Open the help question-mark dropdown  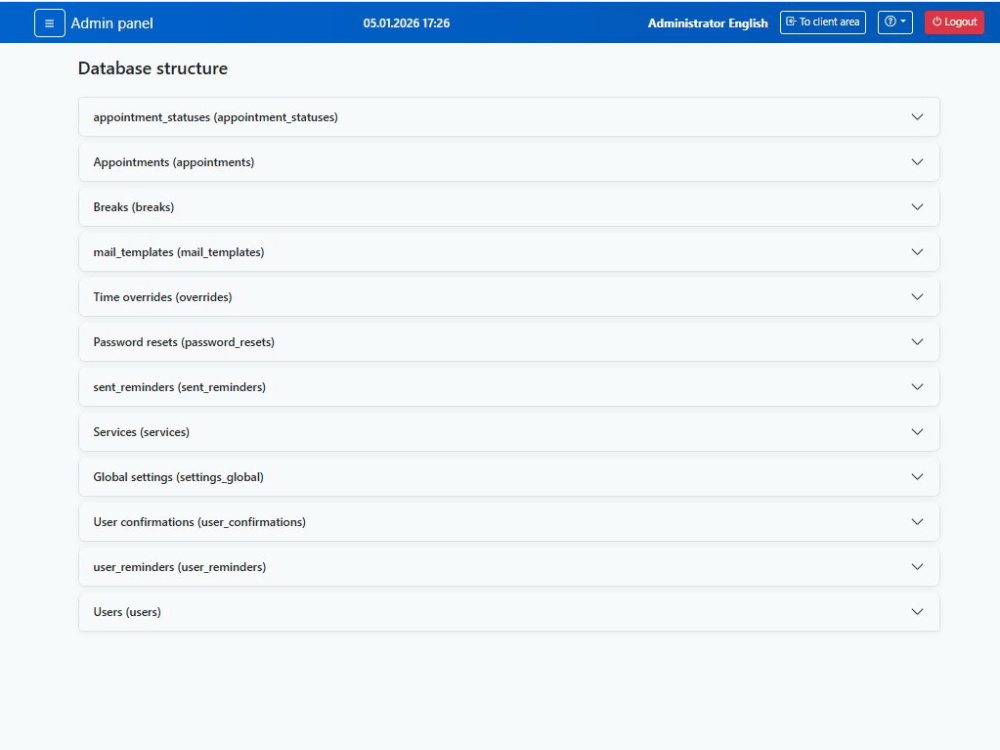pos(895,22)
